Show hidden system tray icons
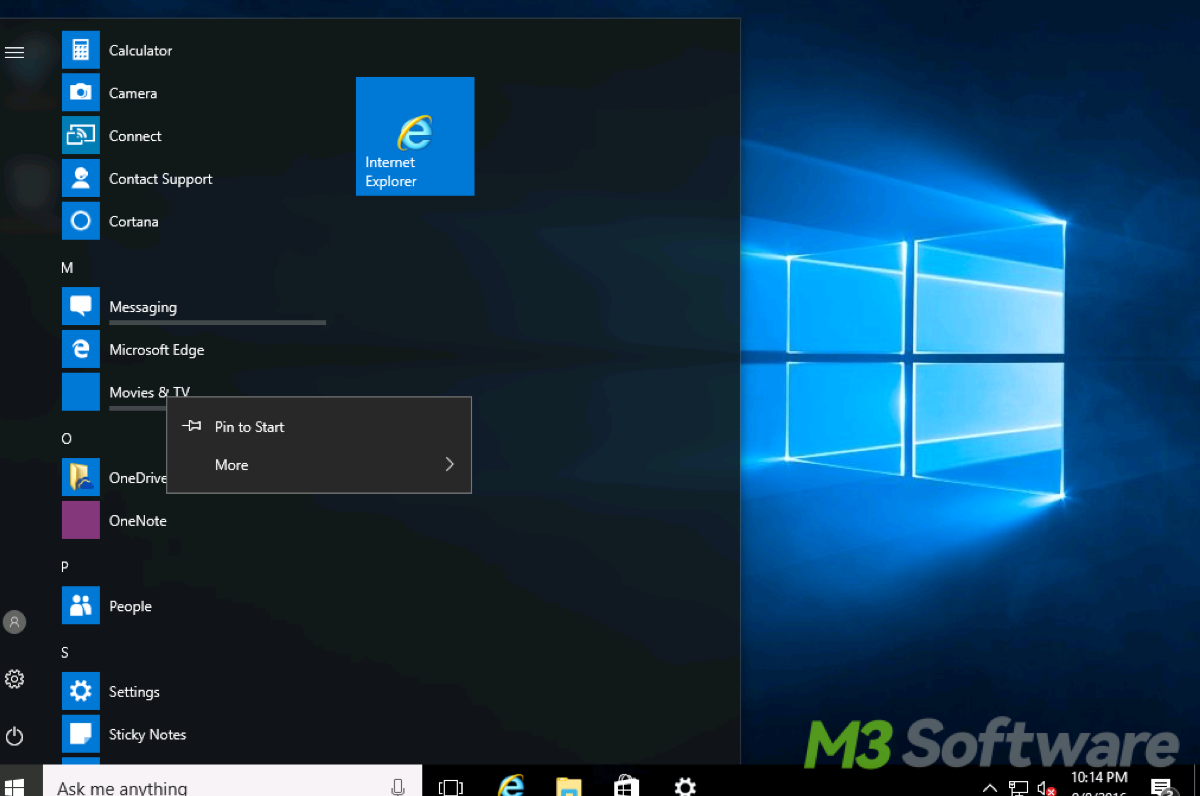1200x796 pixels. coord(990,787)
